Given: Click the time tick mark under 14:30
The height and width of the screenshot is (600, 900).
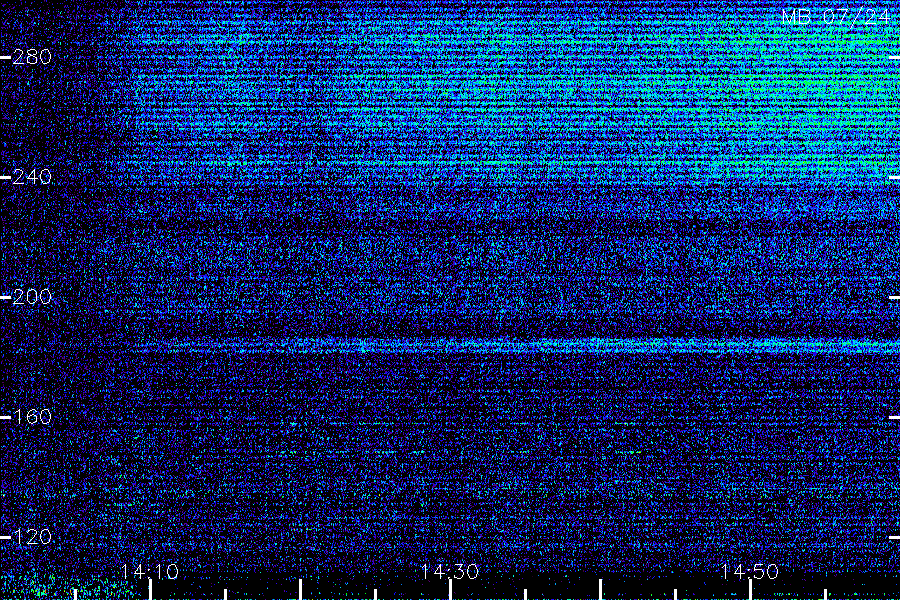Looking at the screenshot, I should [x=451, y=590].
